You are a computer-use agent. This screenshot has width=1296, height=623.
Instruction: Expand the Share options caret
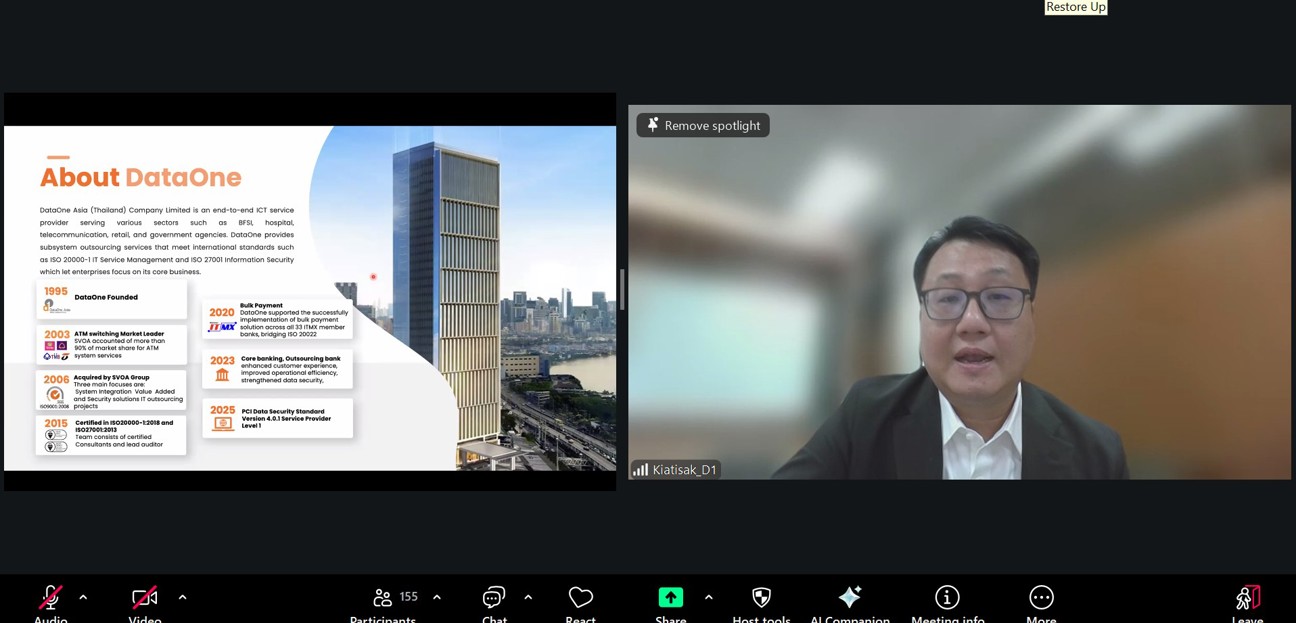click(x=709, y=597)
